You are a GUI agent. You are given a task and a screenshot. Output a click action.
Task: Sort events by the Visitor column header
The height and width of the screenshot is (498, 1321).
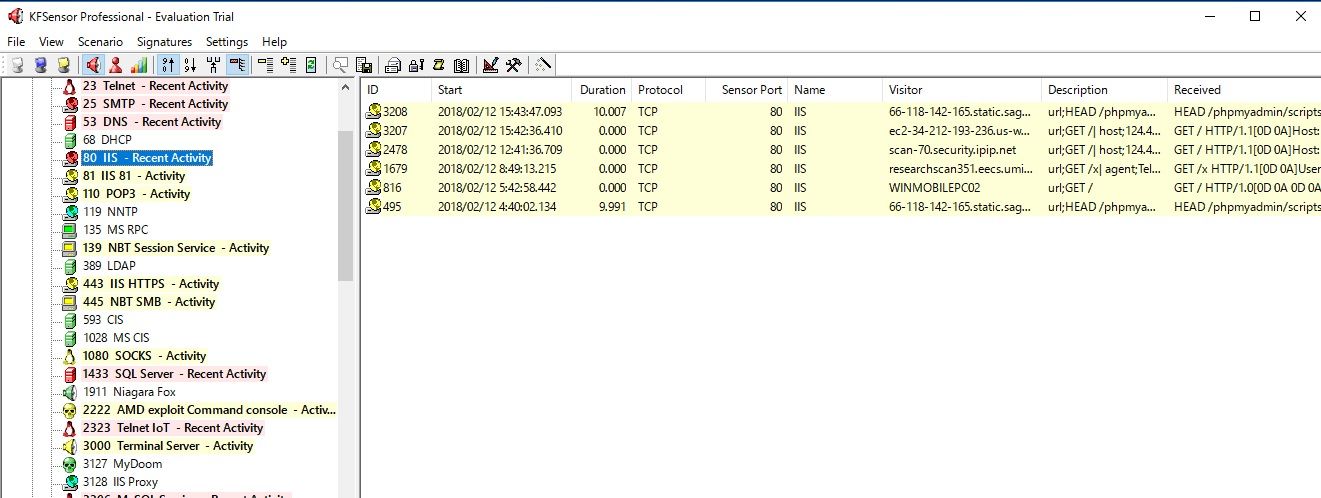pos(962,90)
